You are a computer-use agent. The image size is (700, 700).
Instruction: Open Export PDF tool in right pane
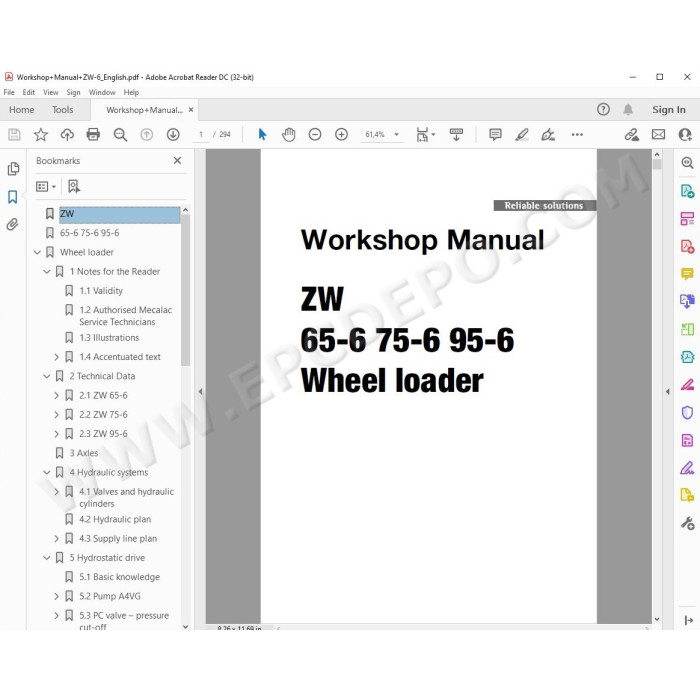coord(687,191)
